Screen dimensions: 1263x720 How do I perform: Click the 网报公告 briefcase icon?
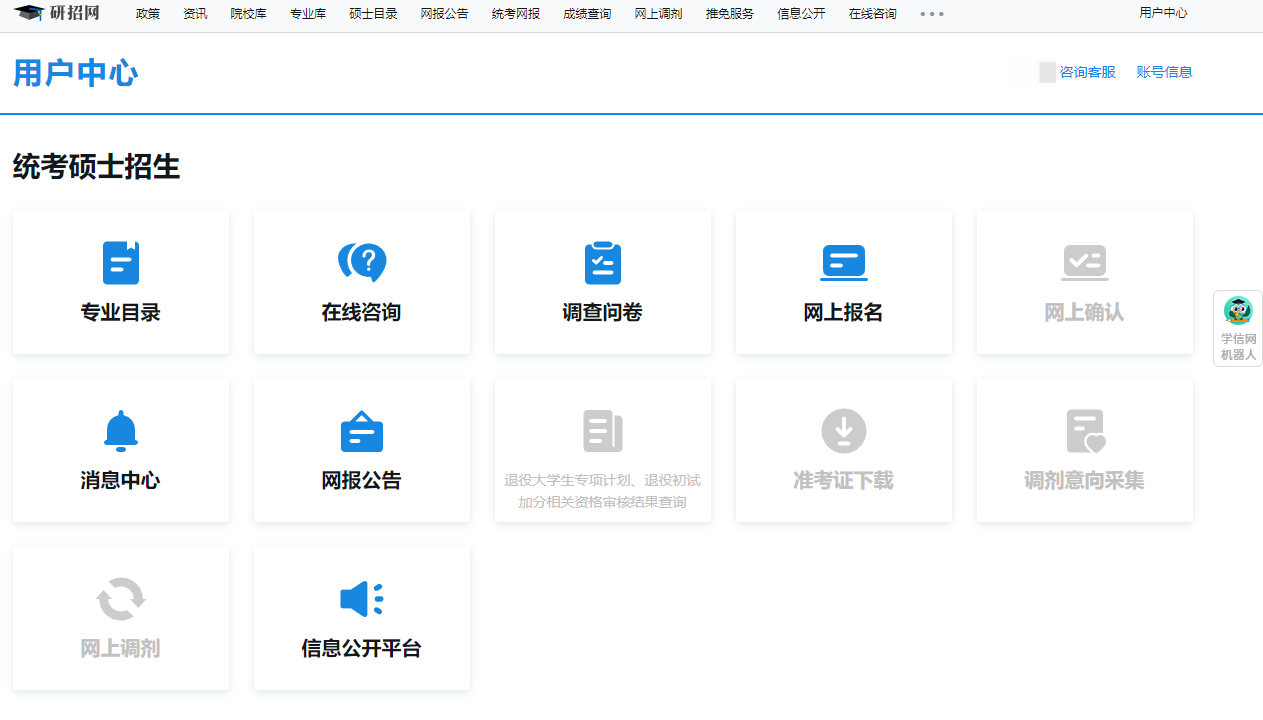tap(362, 432)
